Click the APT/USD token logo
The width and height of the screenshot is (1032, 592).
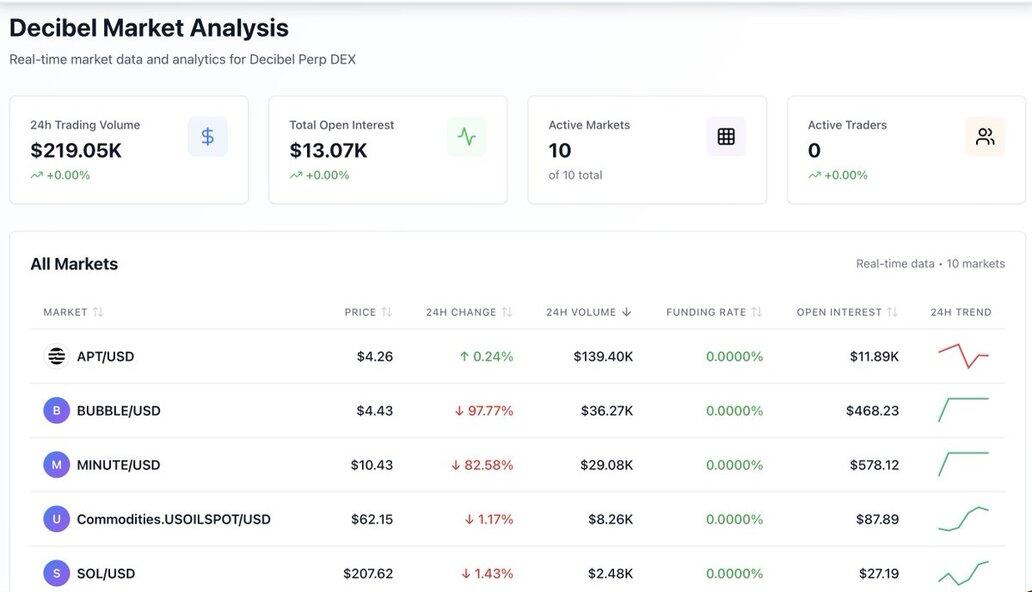pyautogui.click(x=56, y=356)
